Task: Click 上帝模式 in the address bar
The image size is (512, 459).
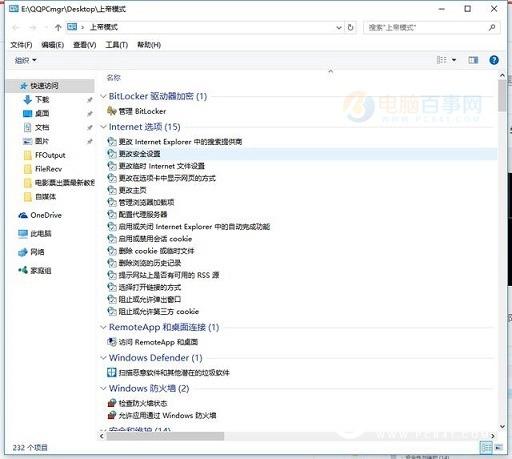Action: [x=104, y=27]
